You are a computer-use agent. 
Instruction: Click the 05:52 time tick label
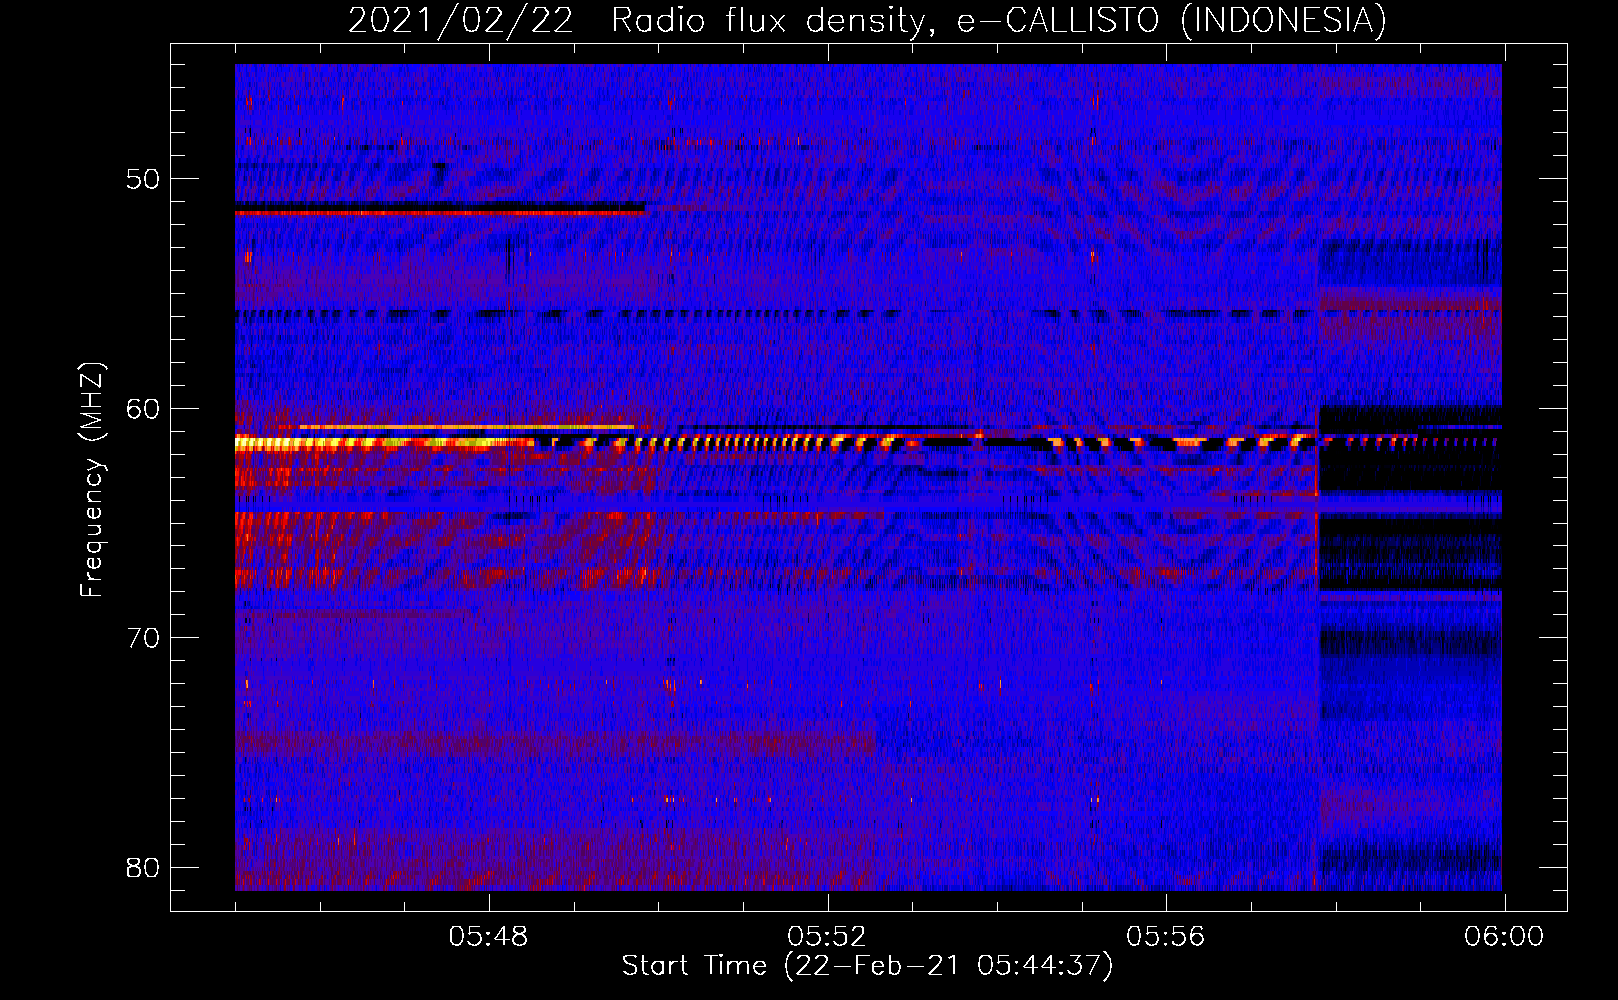tap(827, 937)
